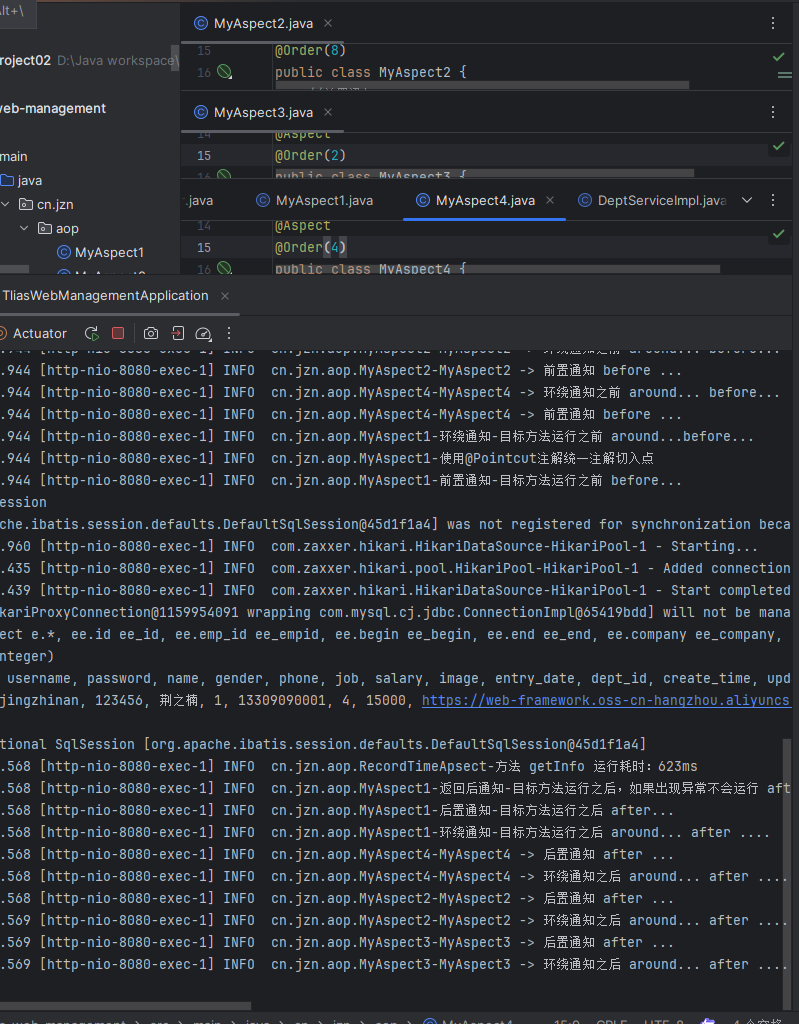Viewport: 799px width, 1024px height.
Task: Open the profiler gauge icon in the run toolbar
Action: 203,334
